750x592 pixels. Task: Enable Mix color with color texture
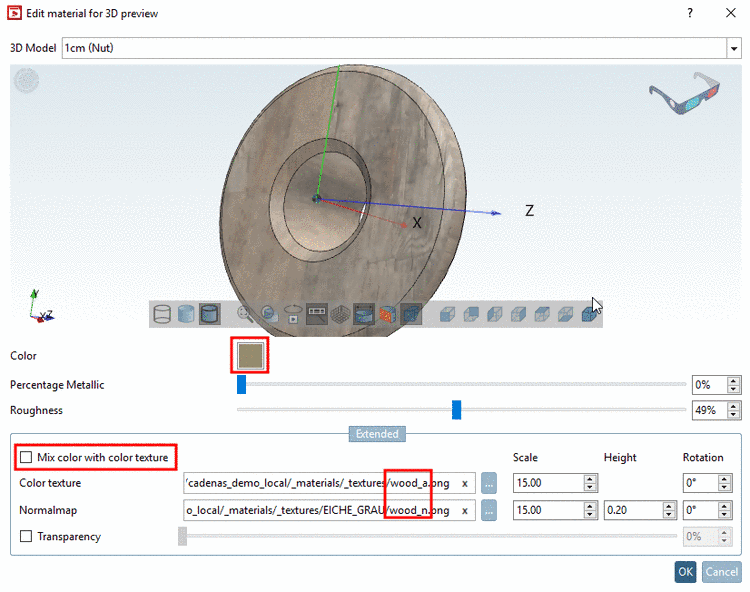pos(26,457)
